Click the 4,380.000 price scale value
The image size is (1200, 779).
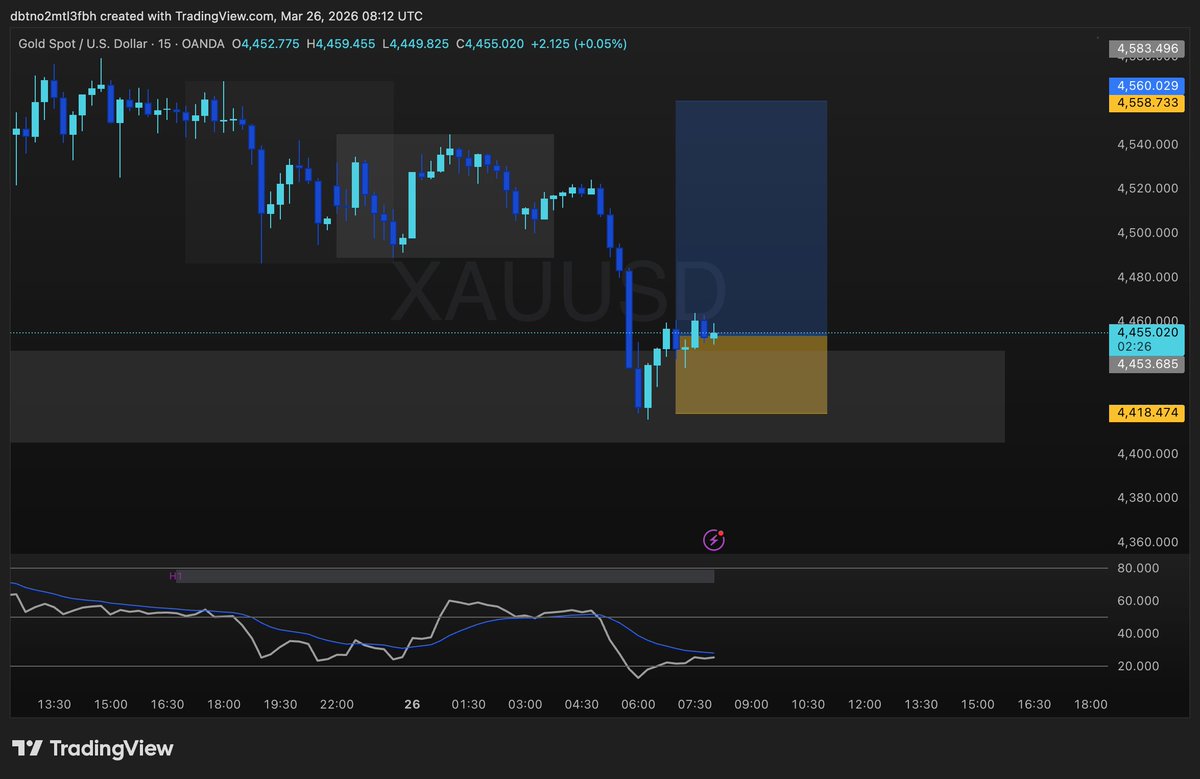tap(1147, 498)
